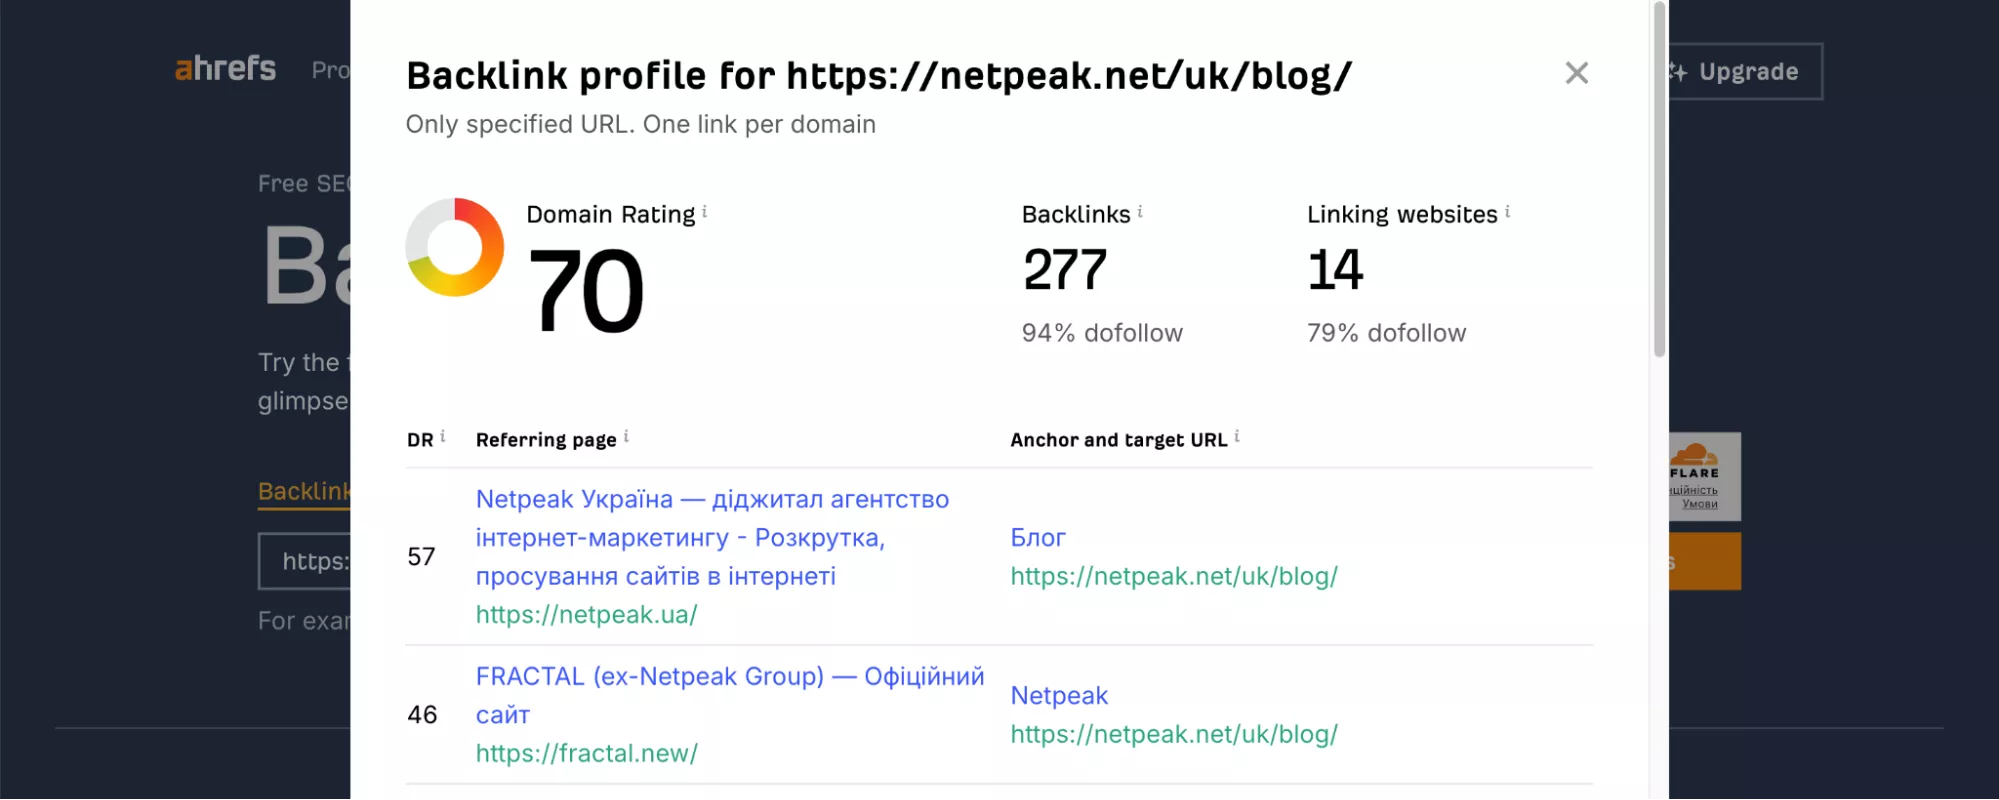
Task: Click the URL input field behind dialog
Action: click(x=305, y=561)
